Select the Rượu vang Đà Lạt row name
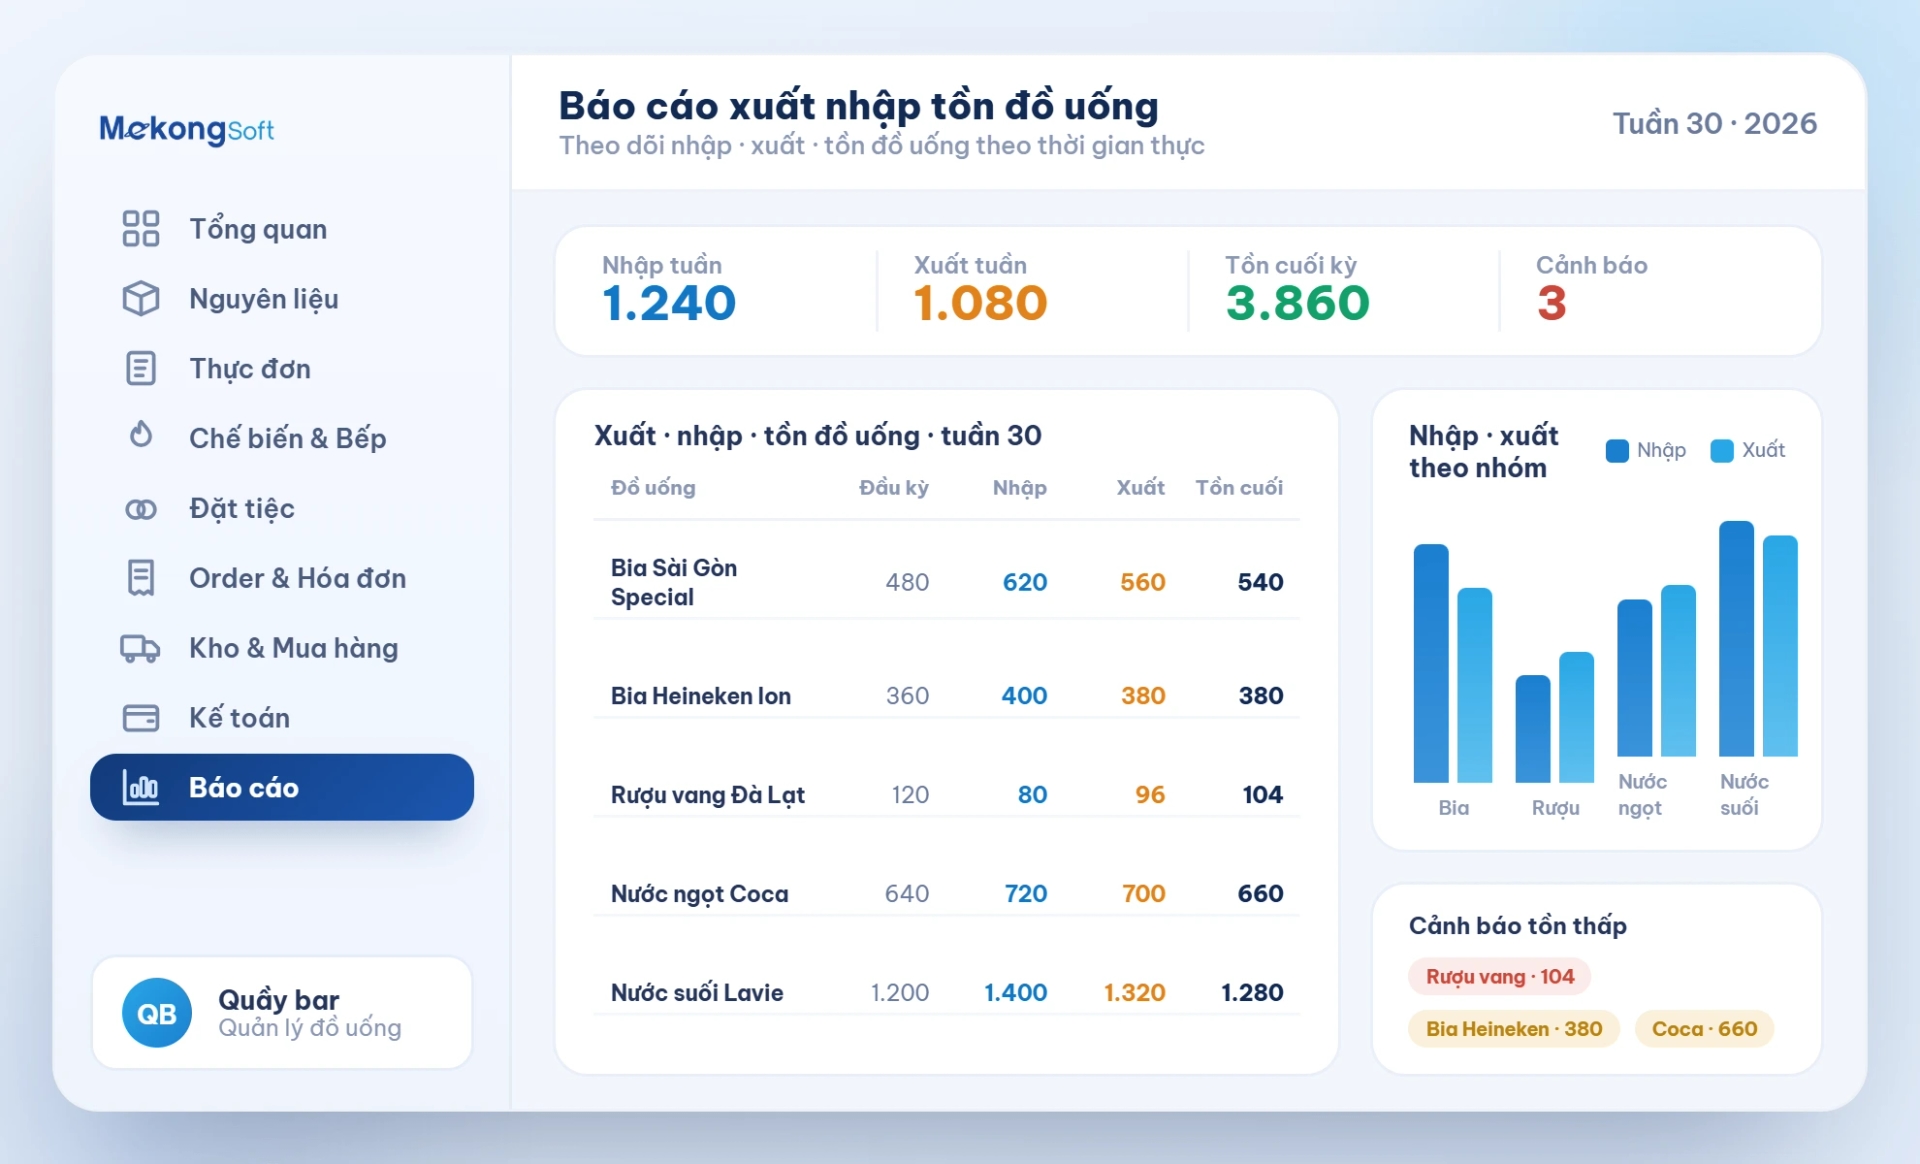 708,795
